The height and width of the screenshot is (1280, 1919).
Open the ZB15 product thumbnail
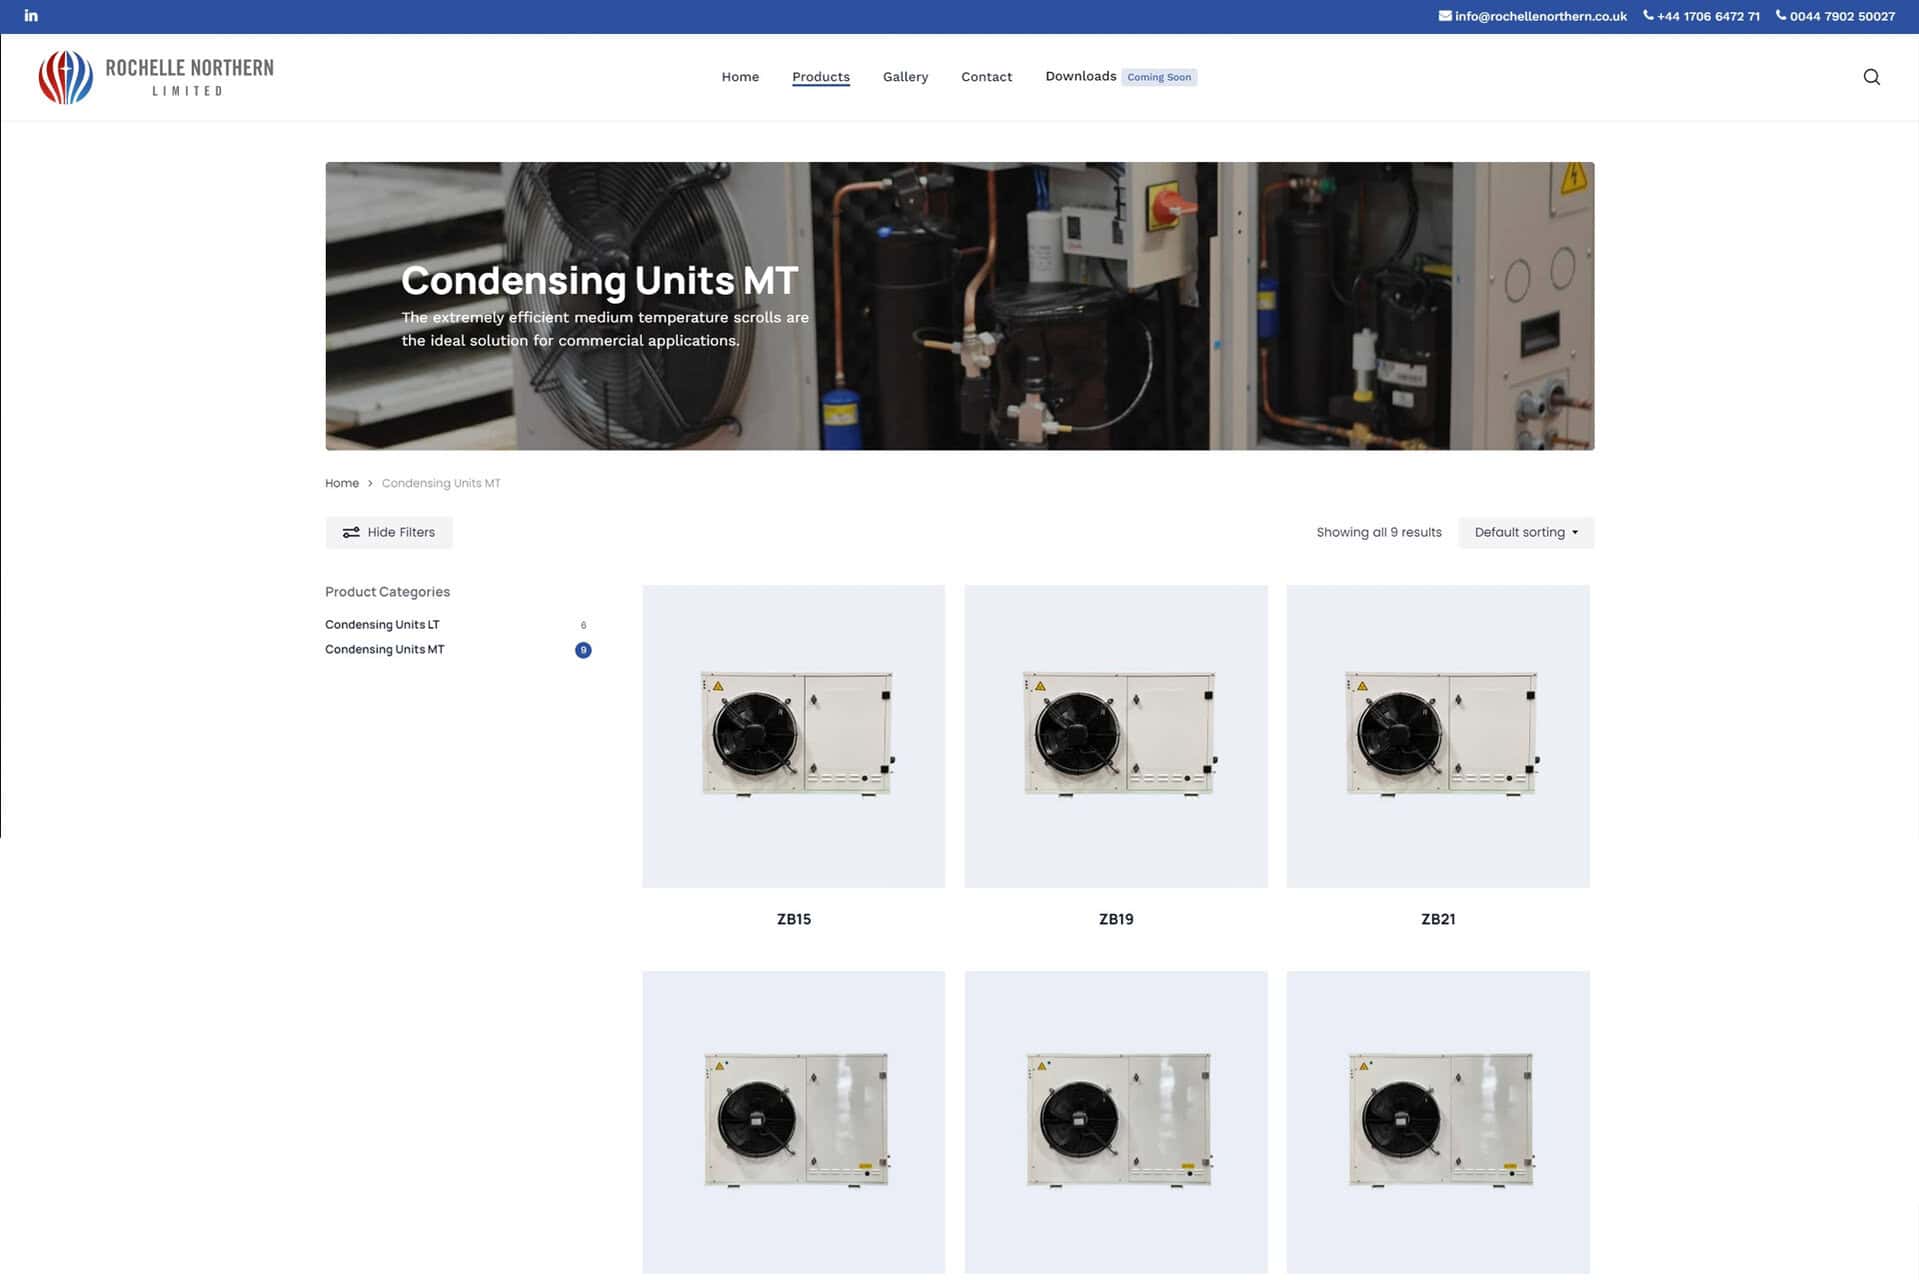click(x=793, y=736)
